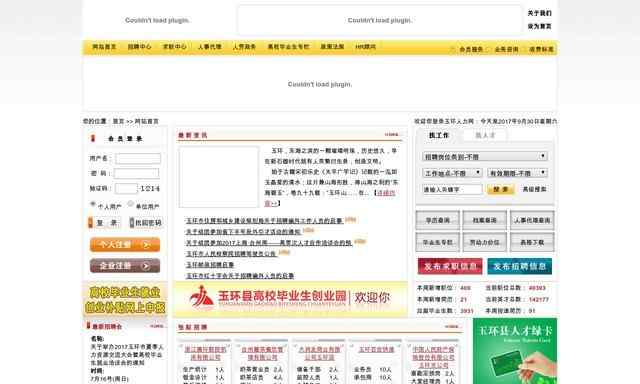
Task: Click the 关于我们 link at the top right
Action: (x=539, y=13)
